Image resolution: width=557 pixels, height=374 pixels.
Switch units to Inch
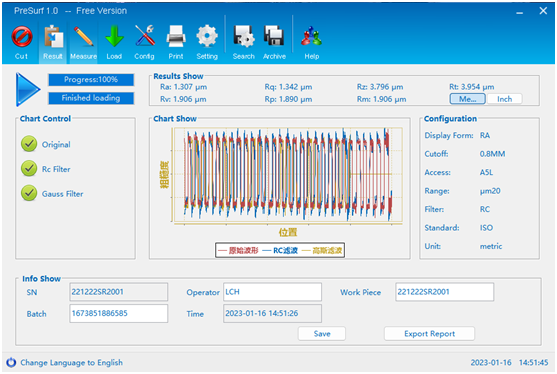[x=504, y=99]
